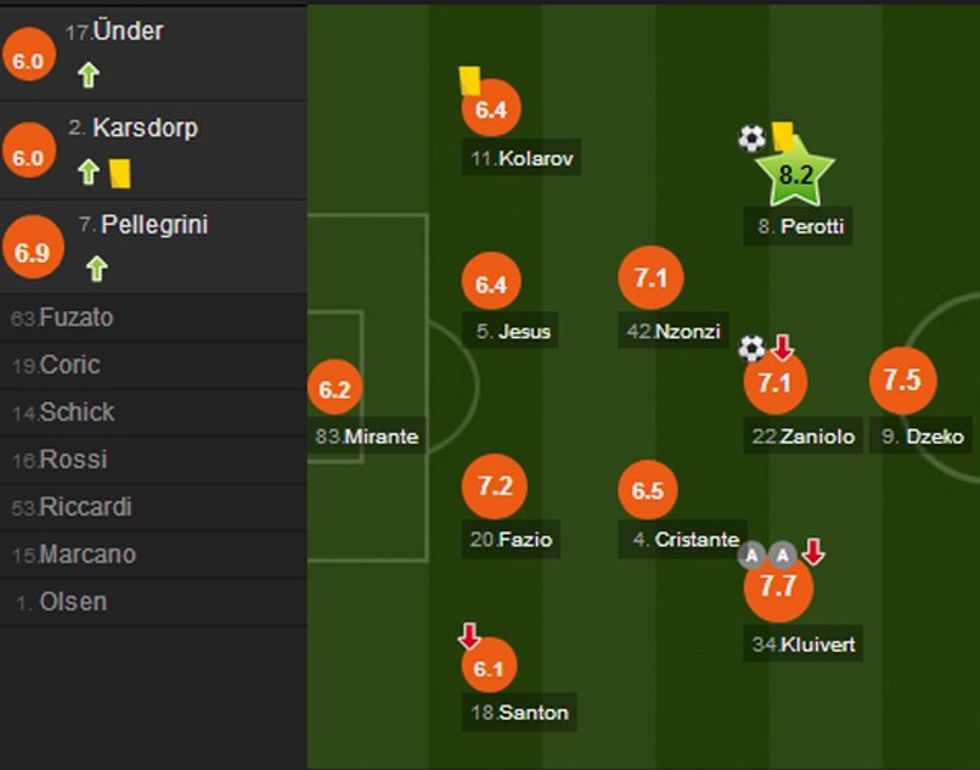Click the red substitution arrow above Kluivert
Screen dimensions: 980x770
click(814, 551)
